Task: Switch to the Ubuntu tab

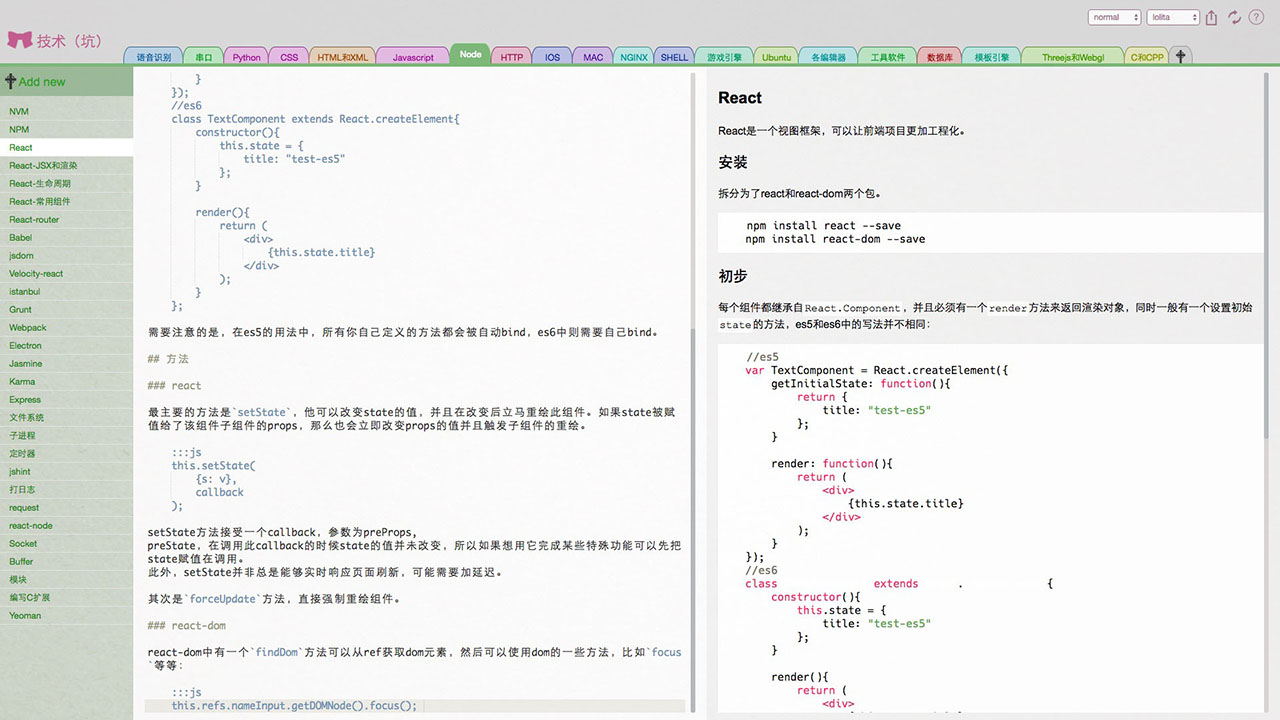Action: pyautogui.click(x=776, y=57)
